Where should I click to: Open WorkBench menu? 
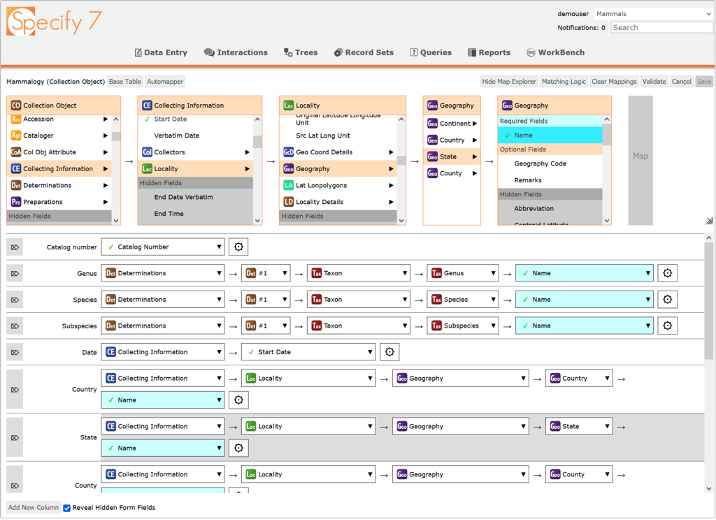(555, 53)
